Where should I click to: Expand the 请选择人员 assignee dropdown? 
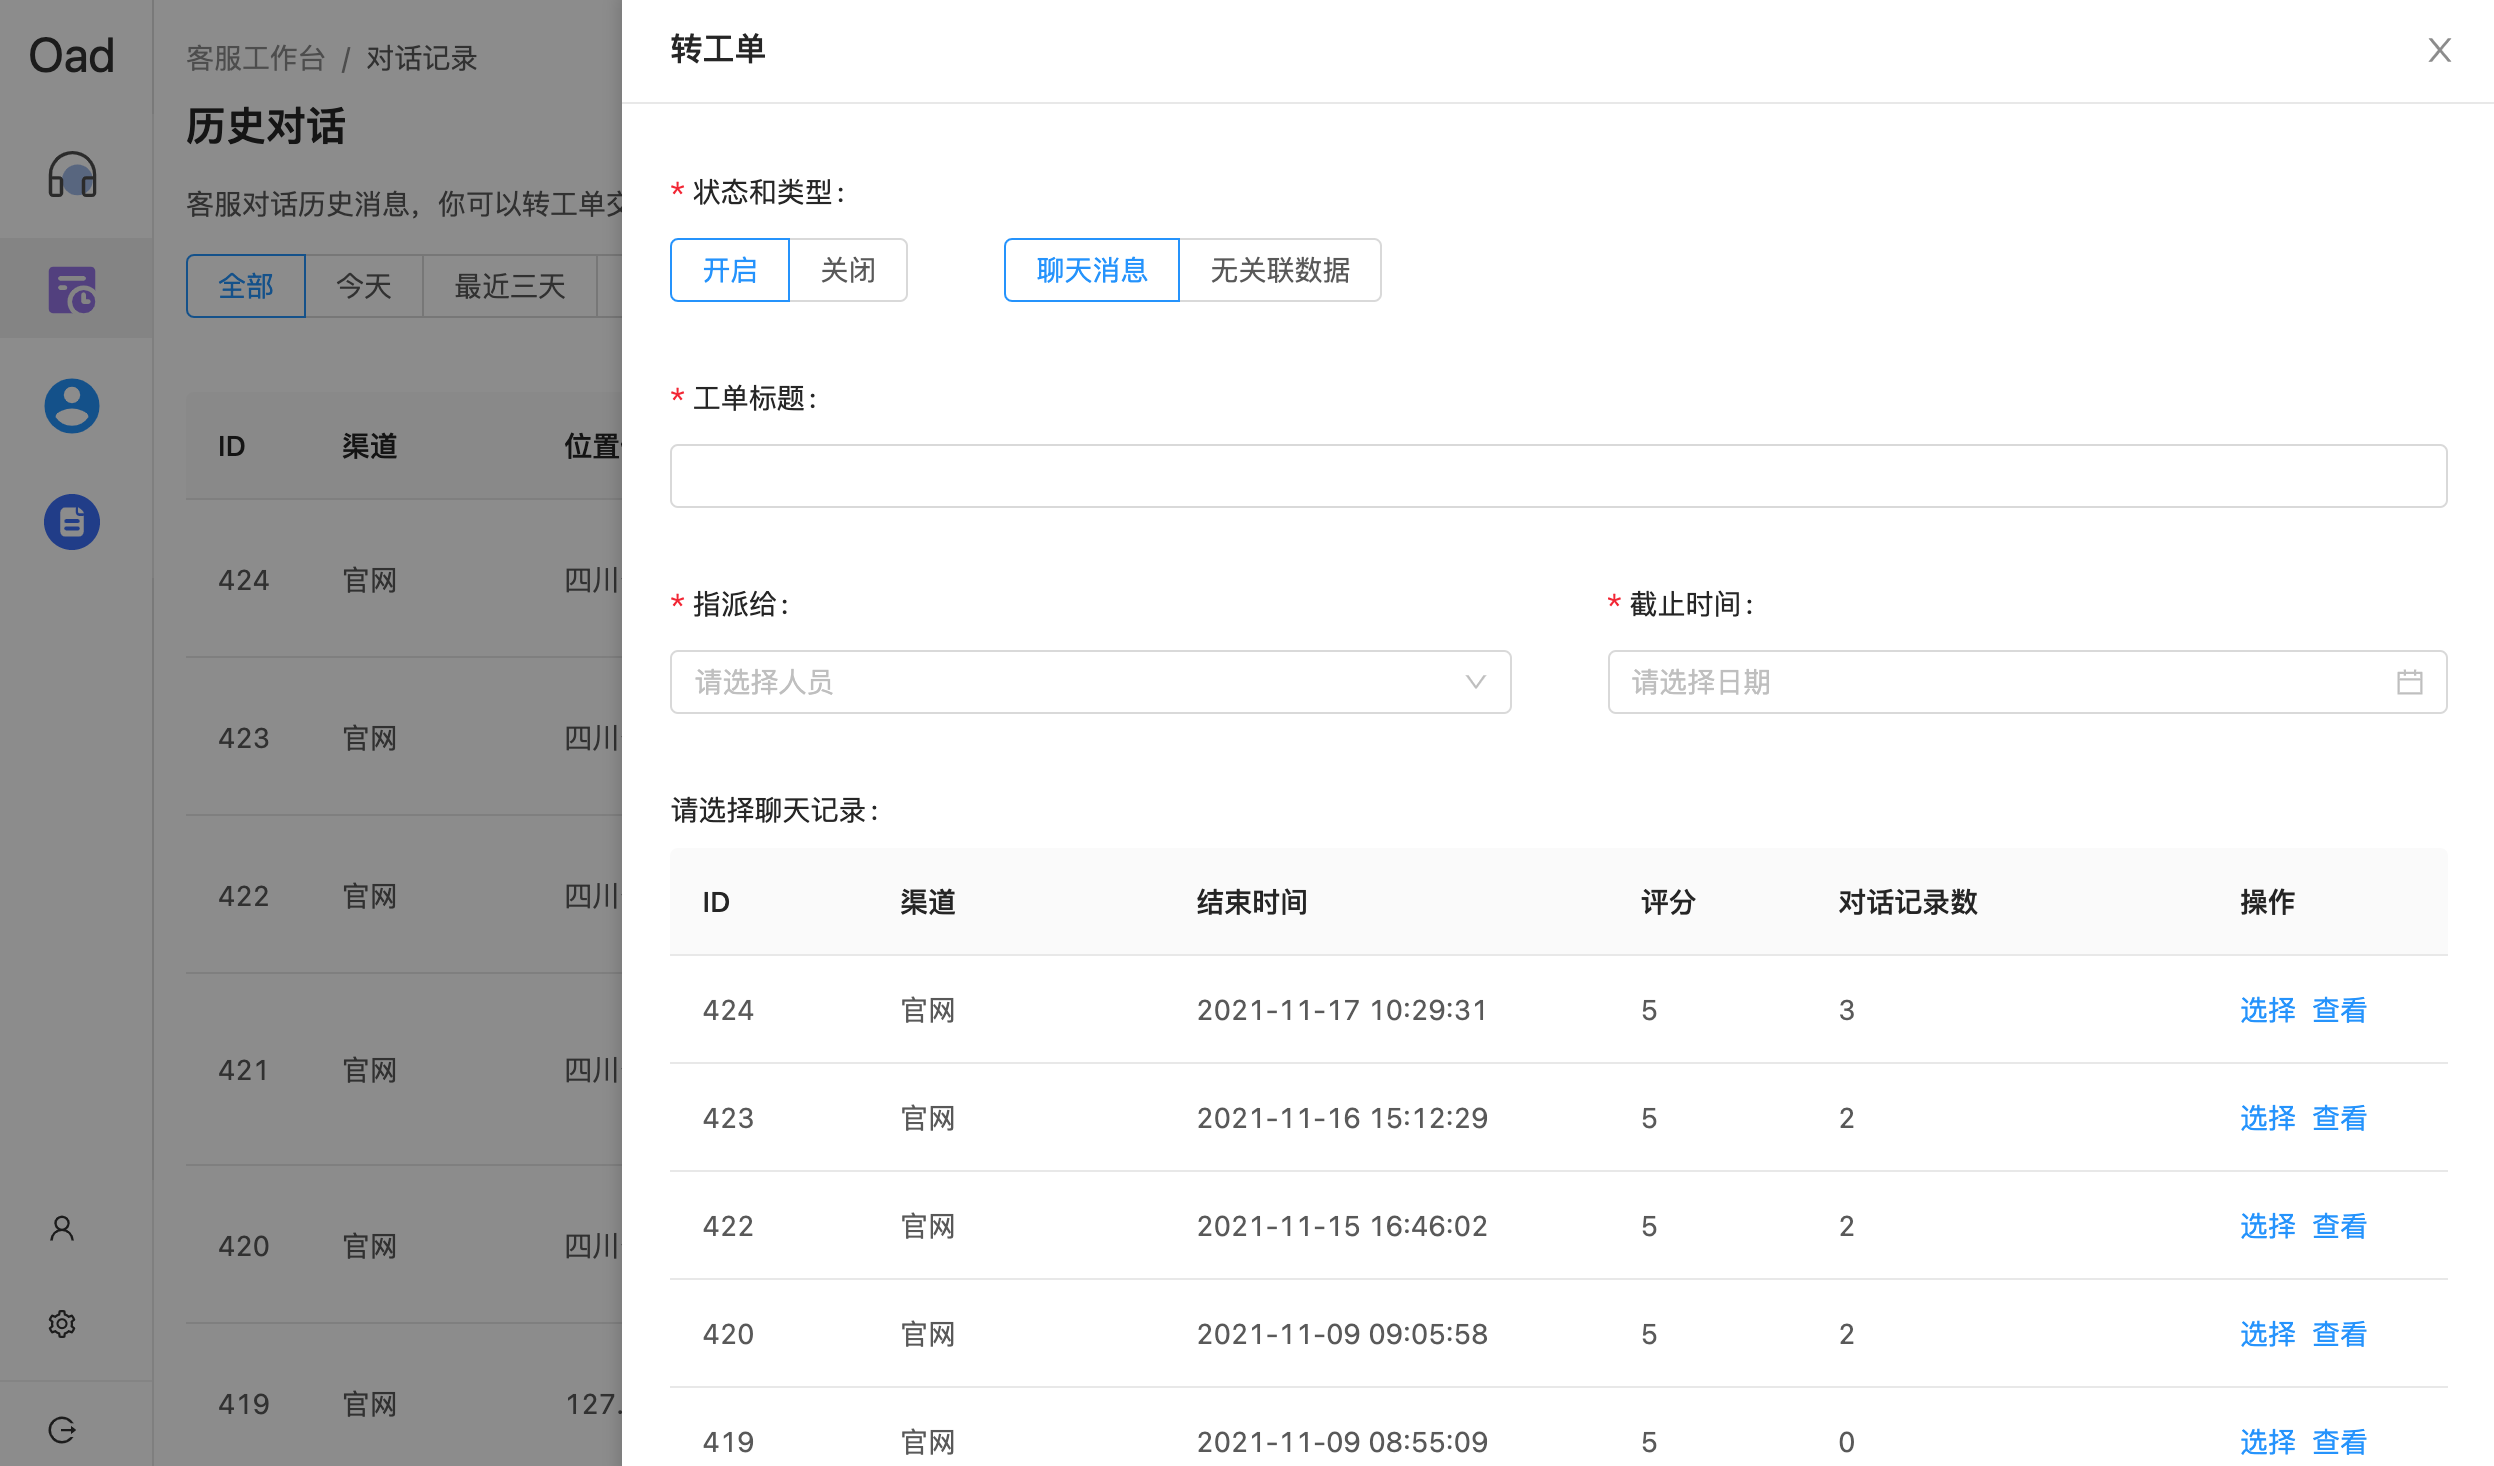pos(1090,682)
